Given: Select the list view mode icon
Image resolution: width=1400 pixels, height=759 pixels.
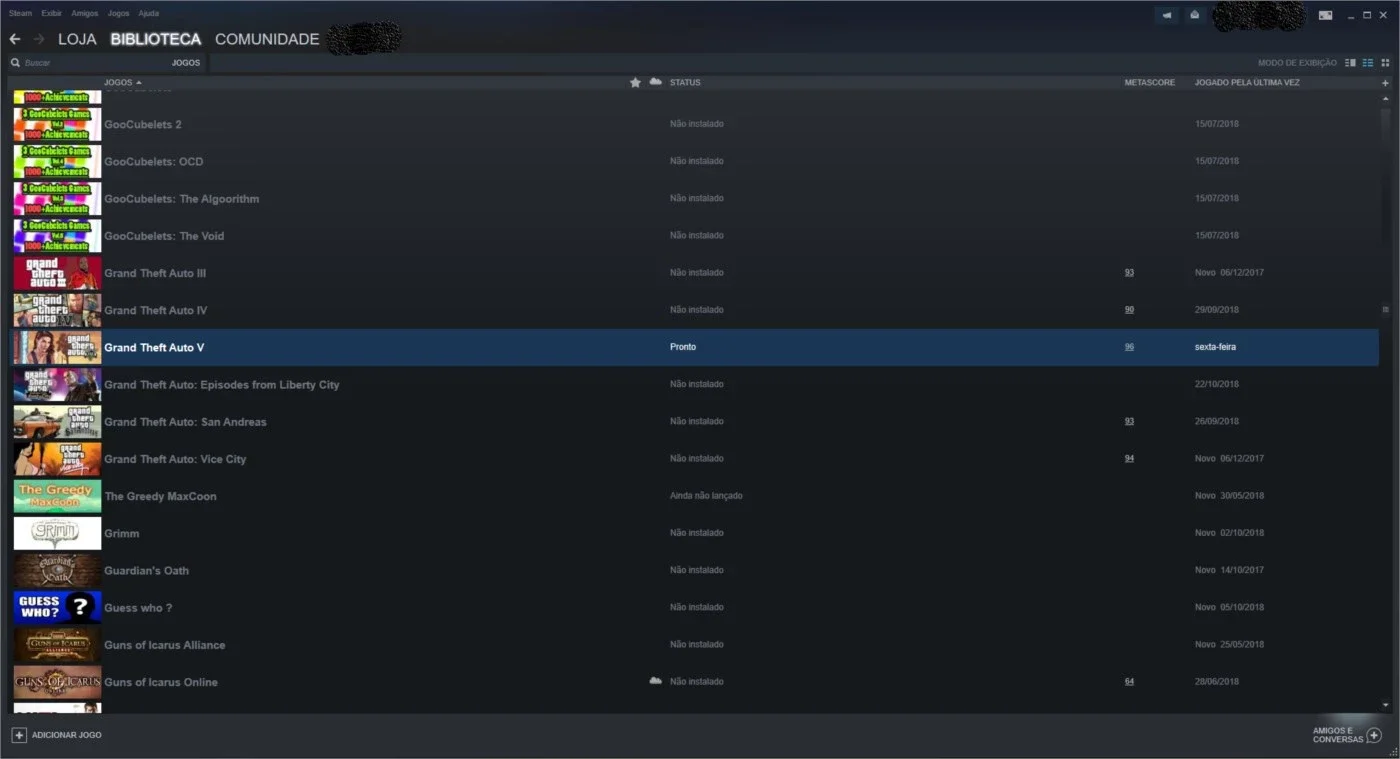Looking at the screenshot, I should coord(1368,62).
